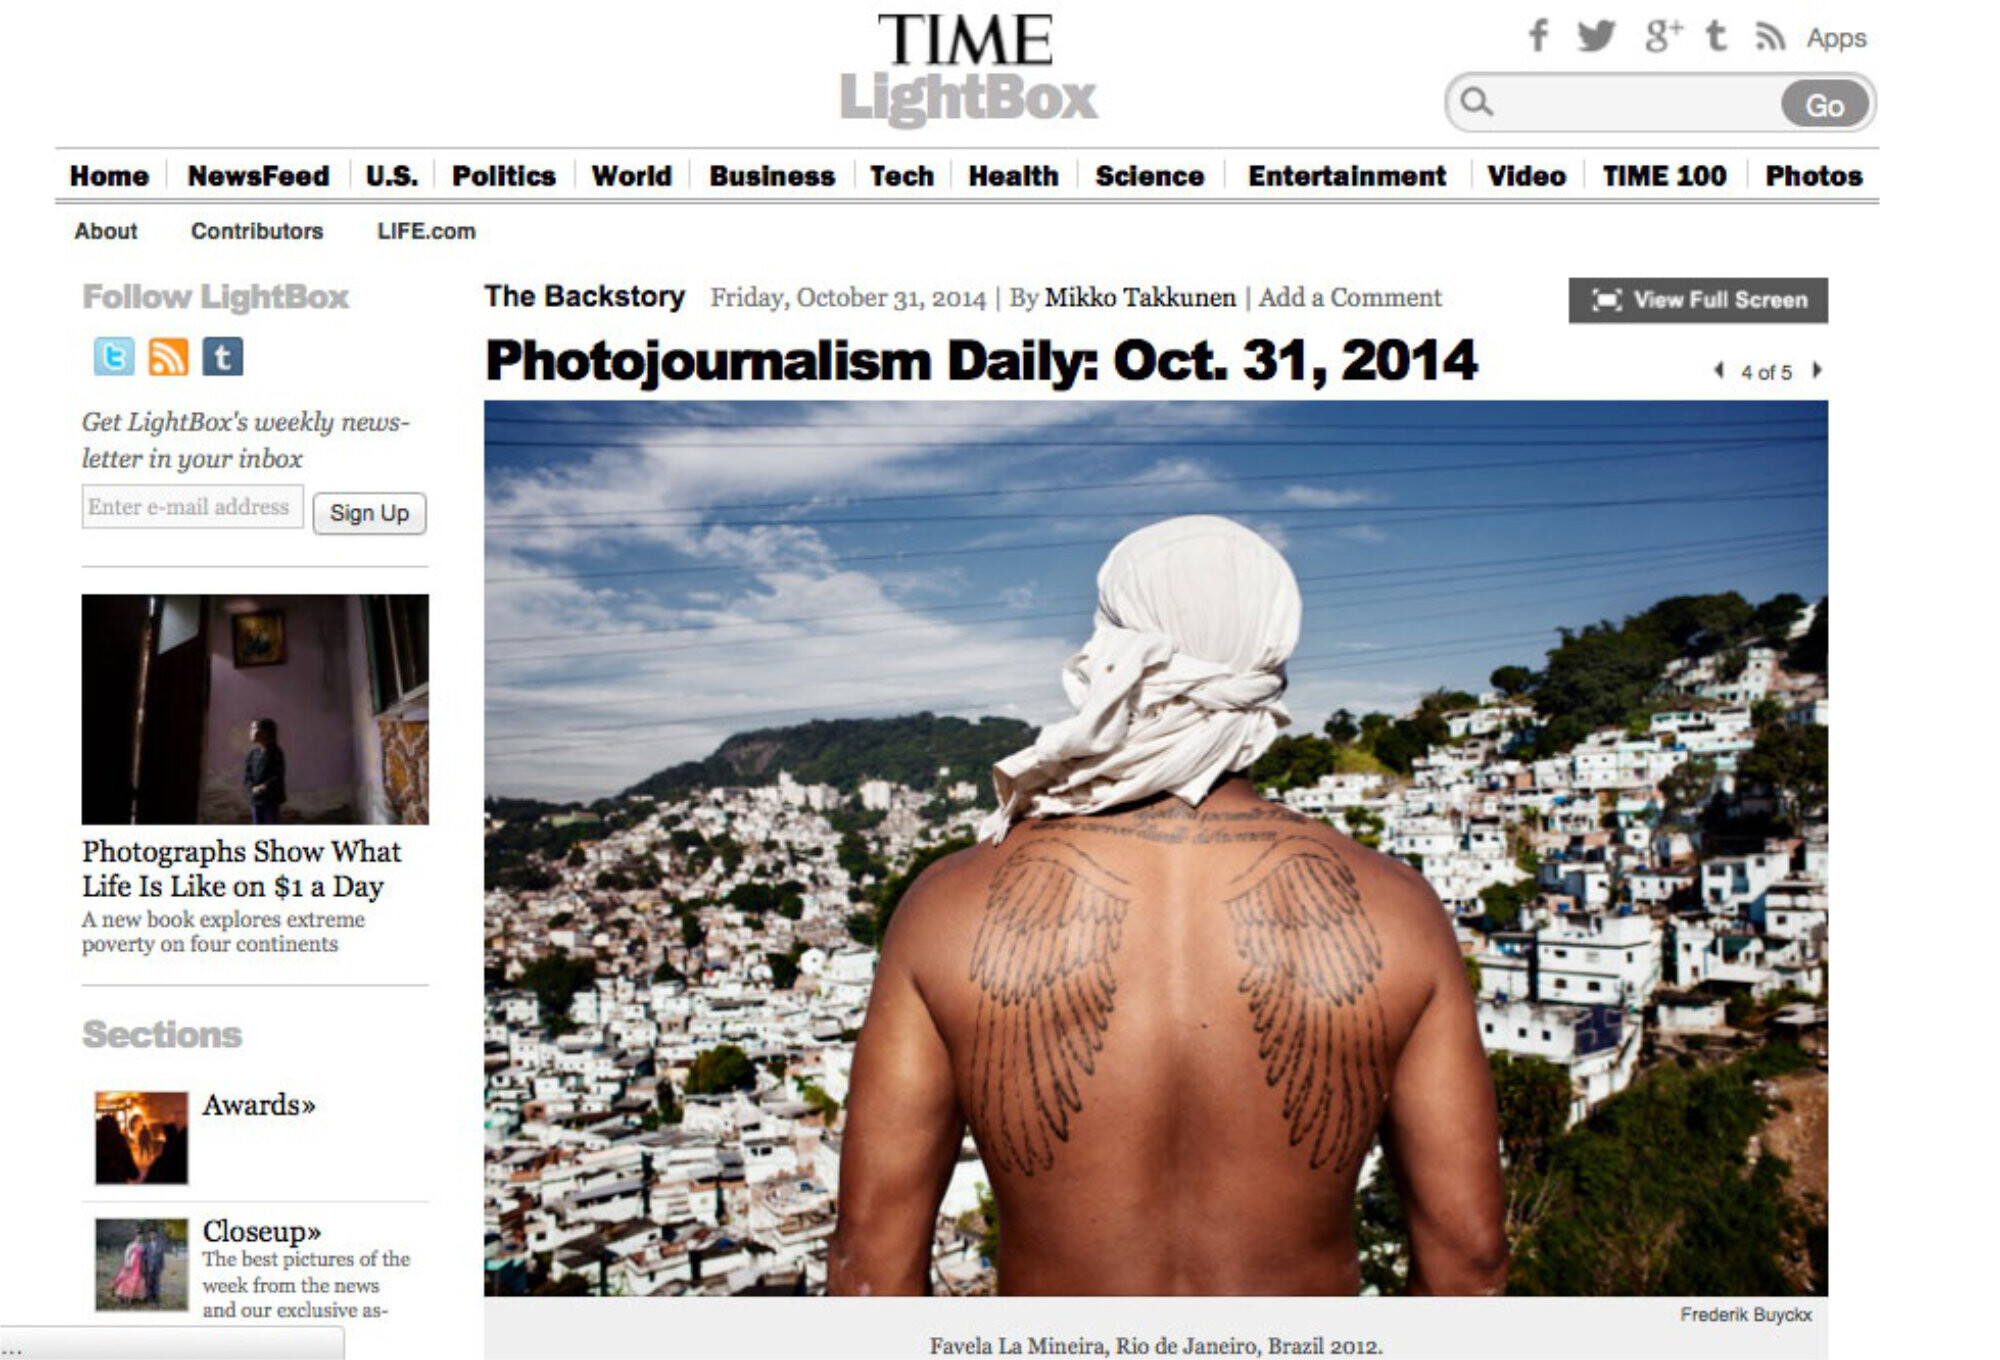Open the Contributors submenu link

coord(257,231)
